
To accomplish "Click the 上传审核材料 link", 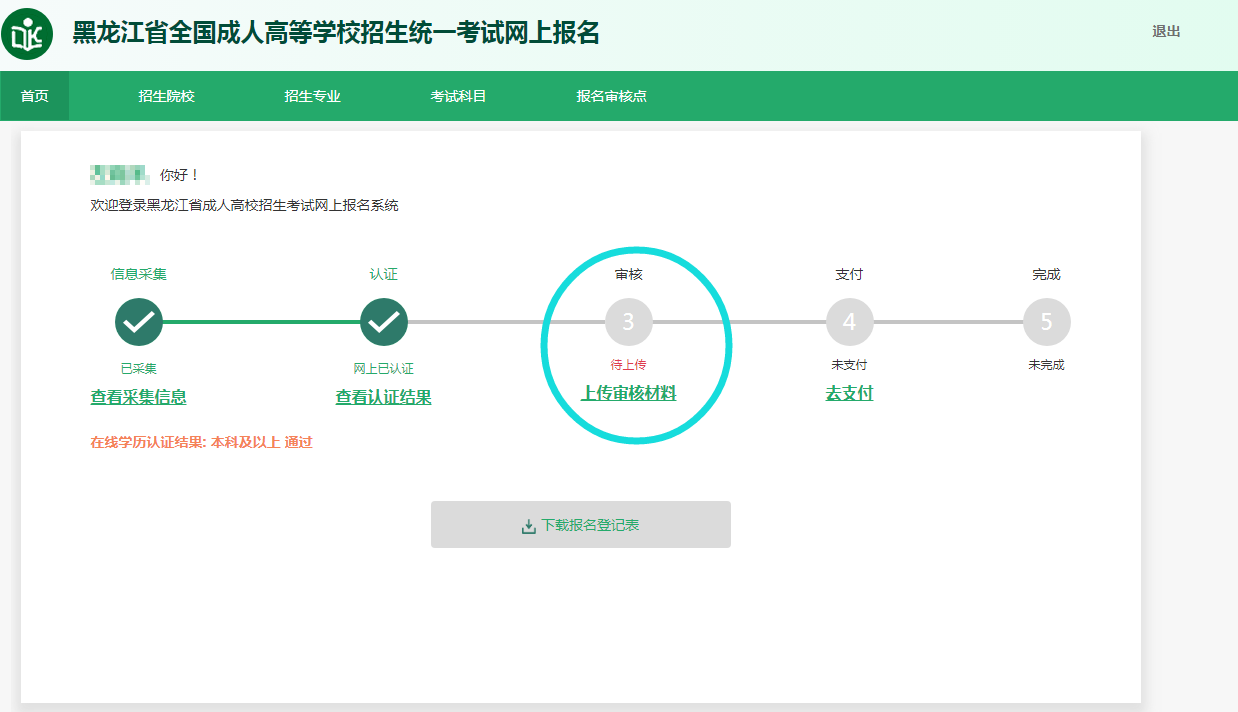I will (628, 394).
